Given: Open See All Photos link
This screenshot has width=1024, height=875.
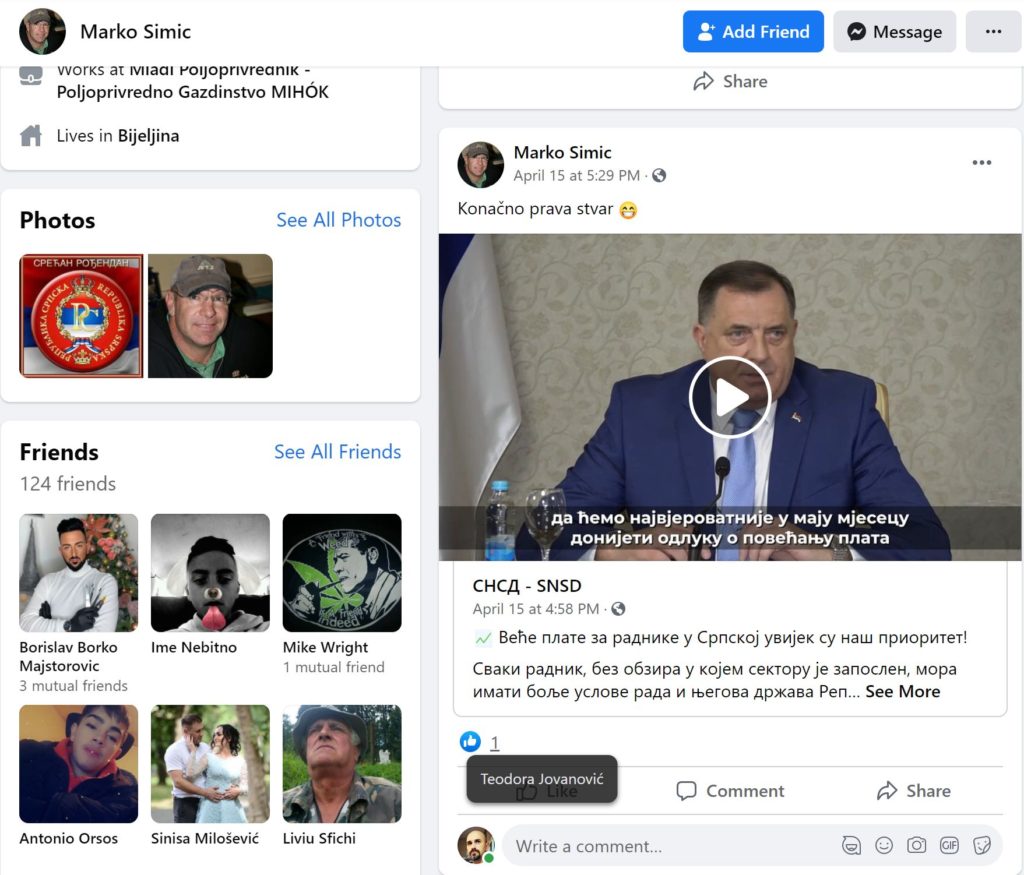Looking at the screenshot, I should click(x=338, y=220).
